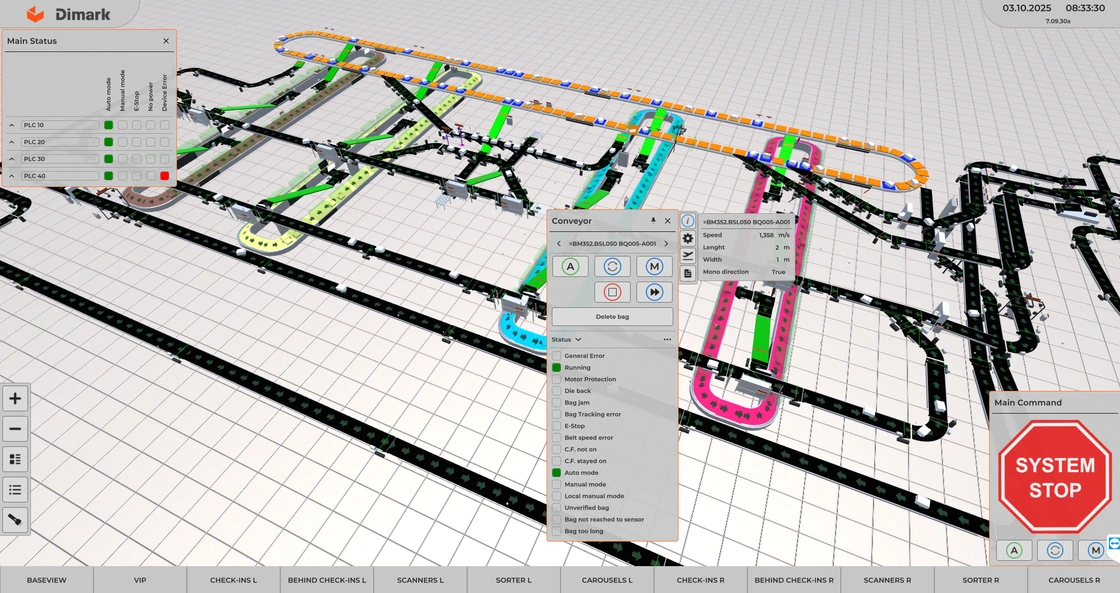The height and width of the screenshot is (593, 1120).
Task: Go to next conveyor with right arrow
Action: (666, 244)
